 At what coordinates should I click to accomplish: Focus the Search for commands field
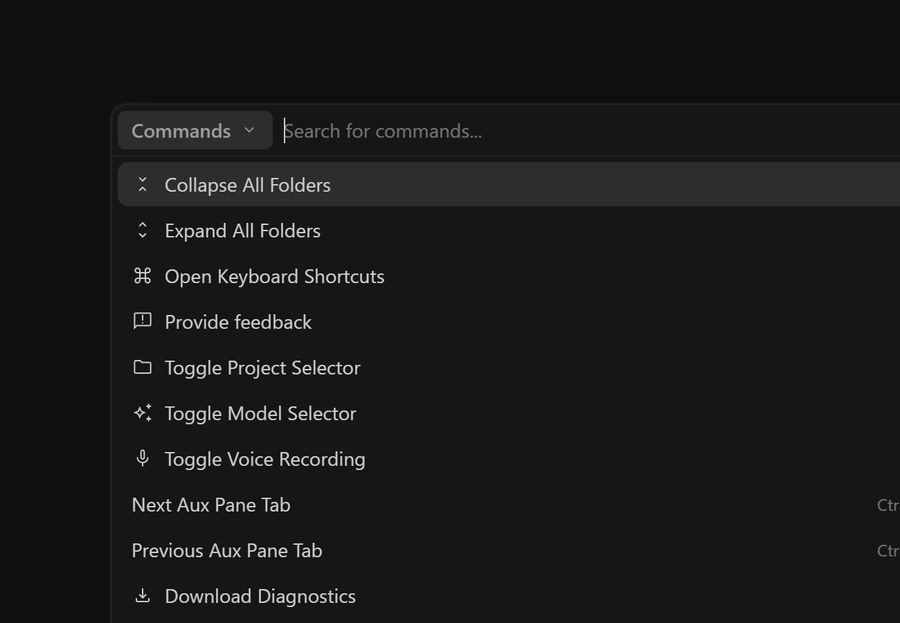591,131
